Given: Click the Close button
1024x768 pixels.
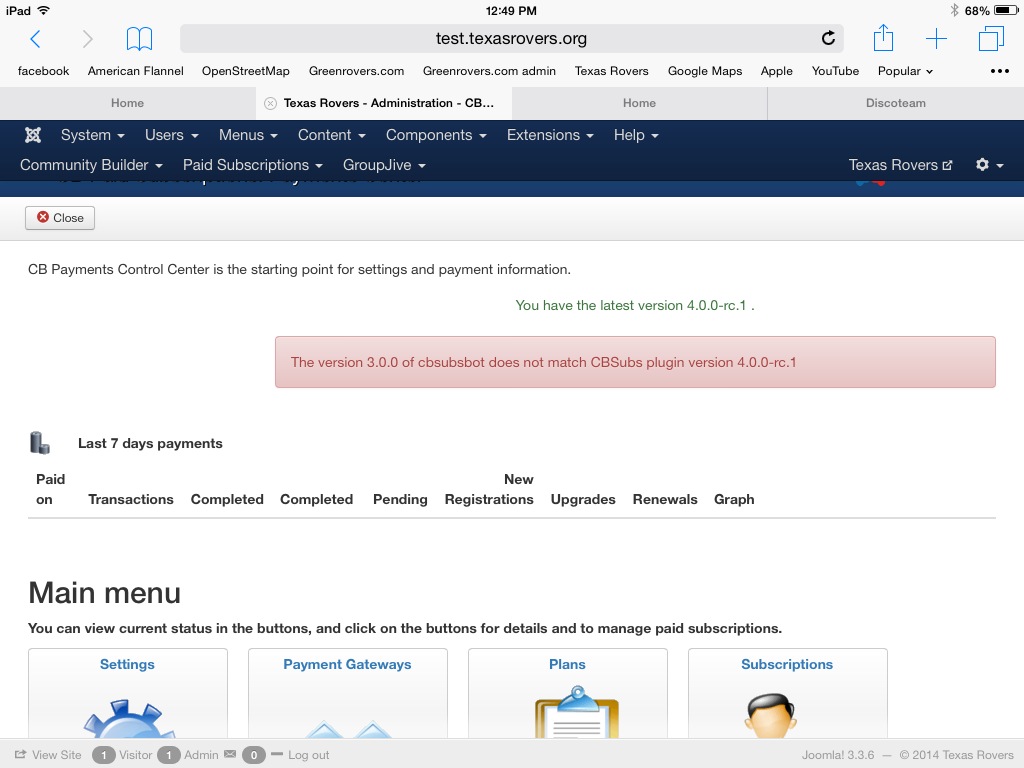Looking at the screenshot, I should point(60,218).
